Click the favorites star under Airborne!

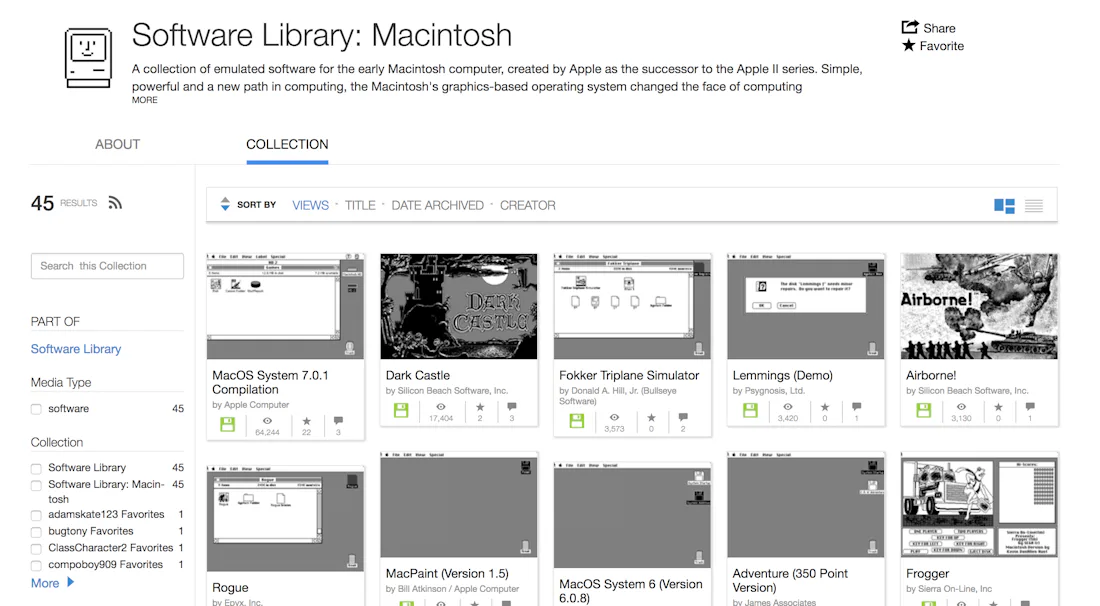click(998, 407)
